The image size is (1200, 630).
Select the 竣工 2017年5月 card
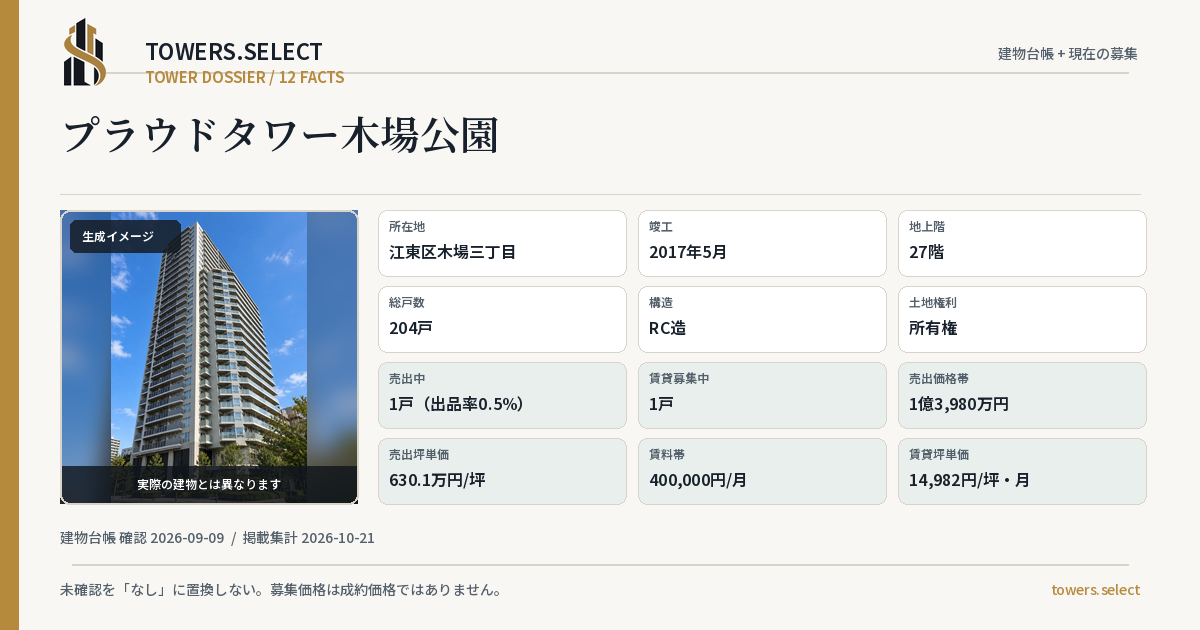(x=762, y=243)
